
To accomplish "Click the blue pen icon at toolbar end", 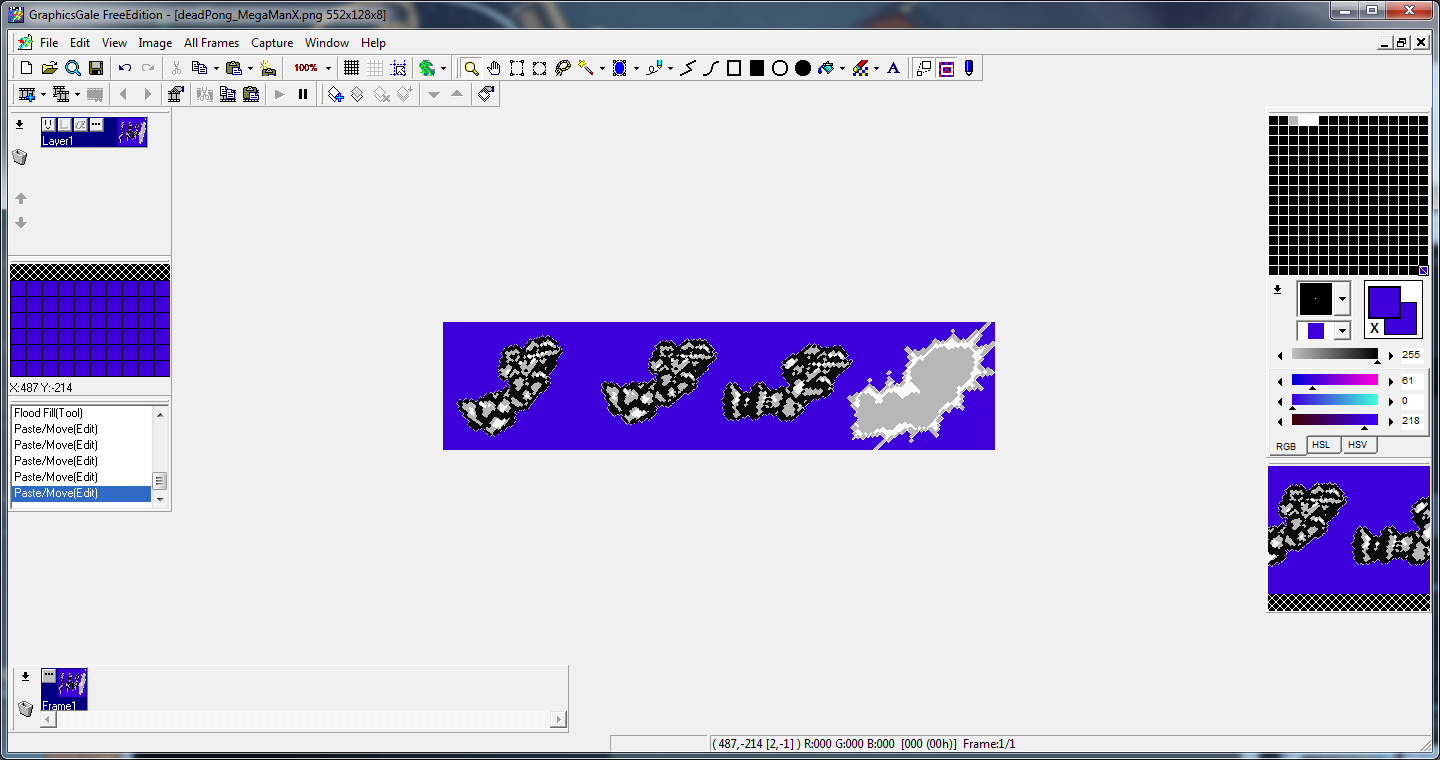I will pyautogui.click(x=969, y=68).
